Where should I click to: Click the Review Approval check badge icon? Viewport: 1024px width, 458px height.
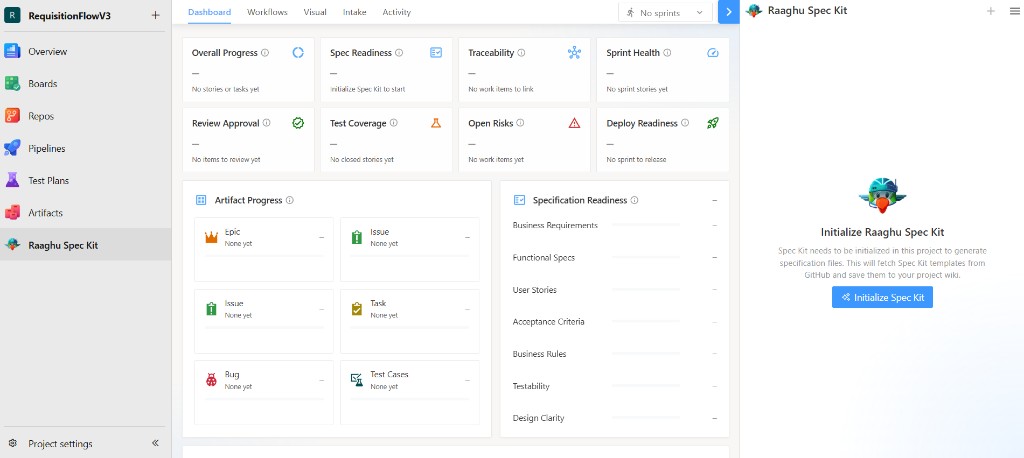[x=298, y=123]
